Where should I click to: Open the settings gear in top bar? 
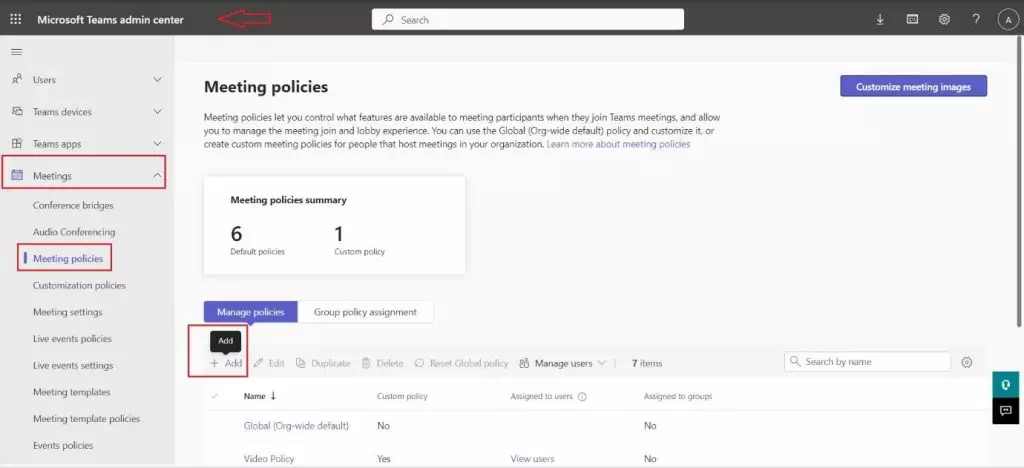tap(944, 19)
